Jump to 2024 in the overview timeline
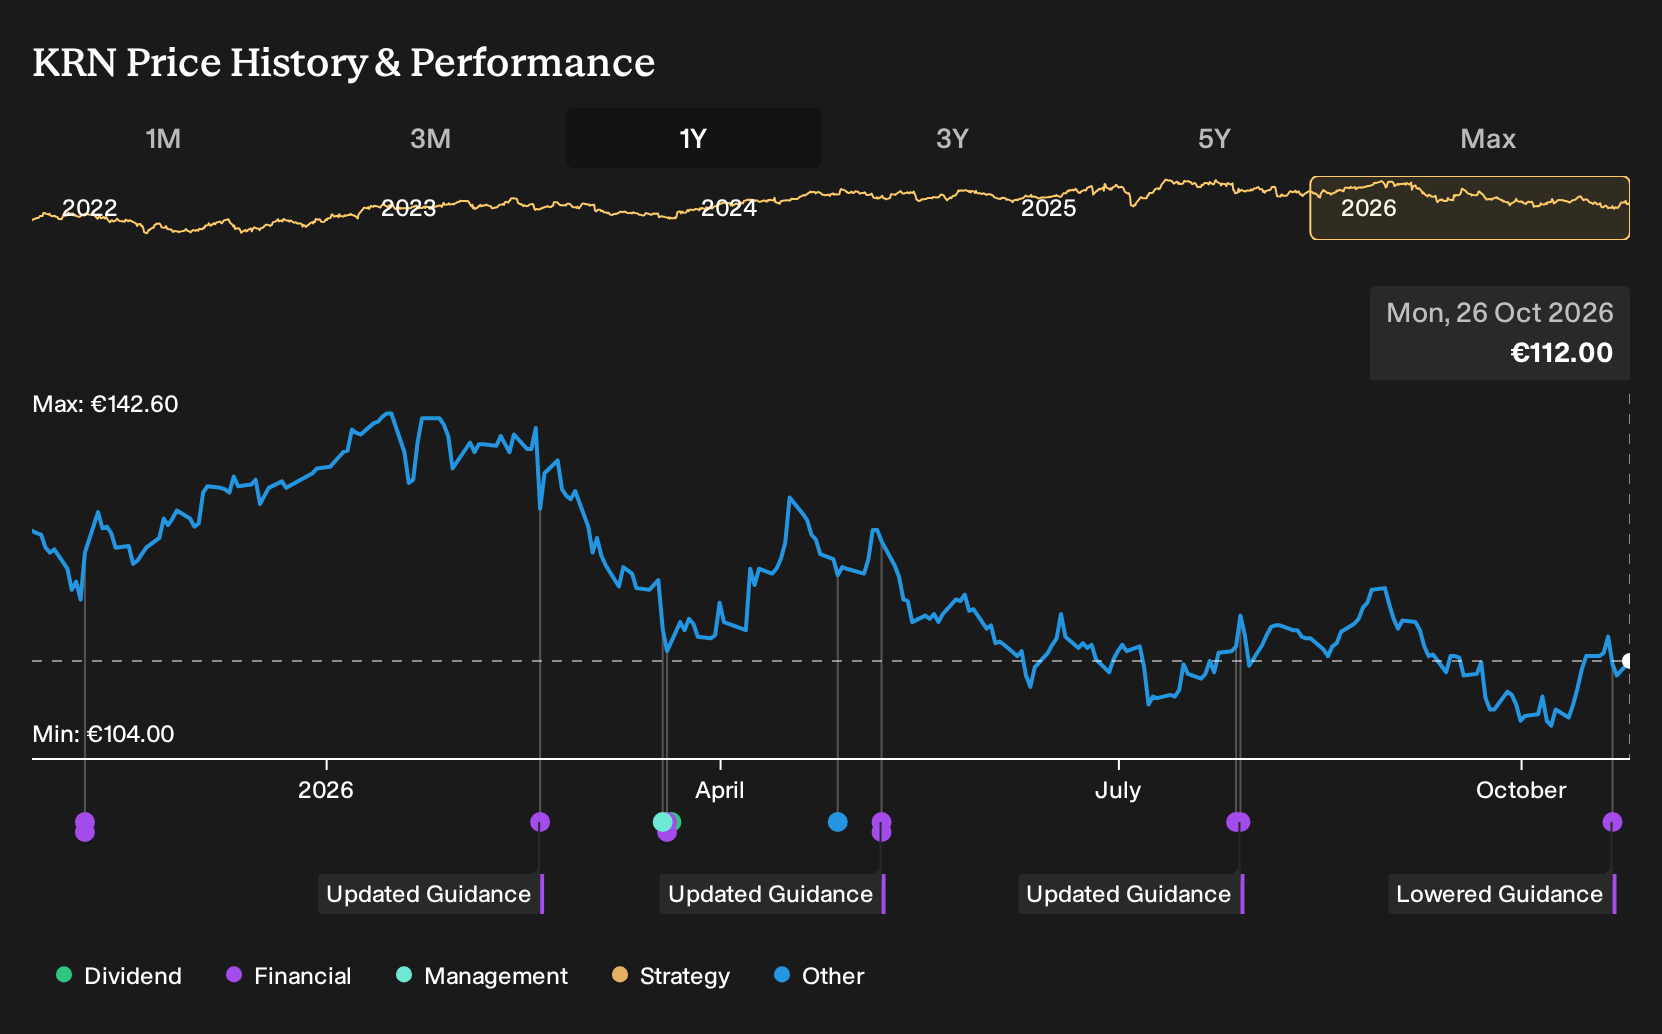Screen dimensions: 1662x1034 click(x=729, y=208)
